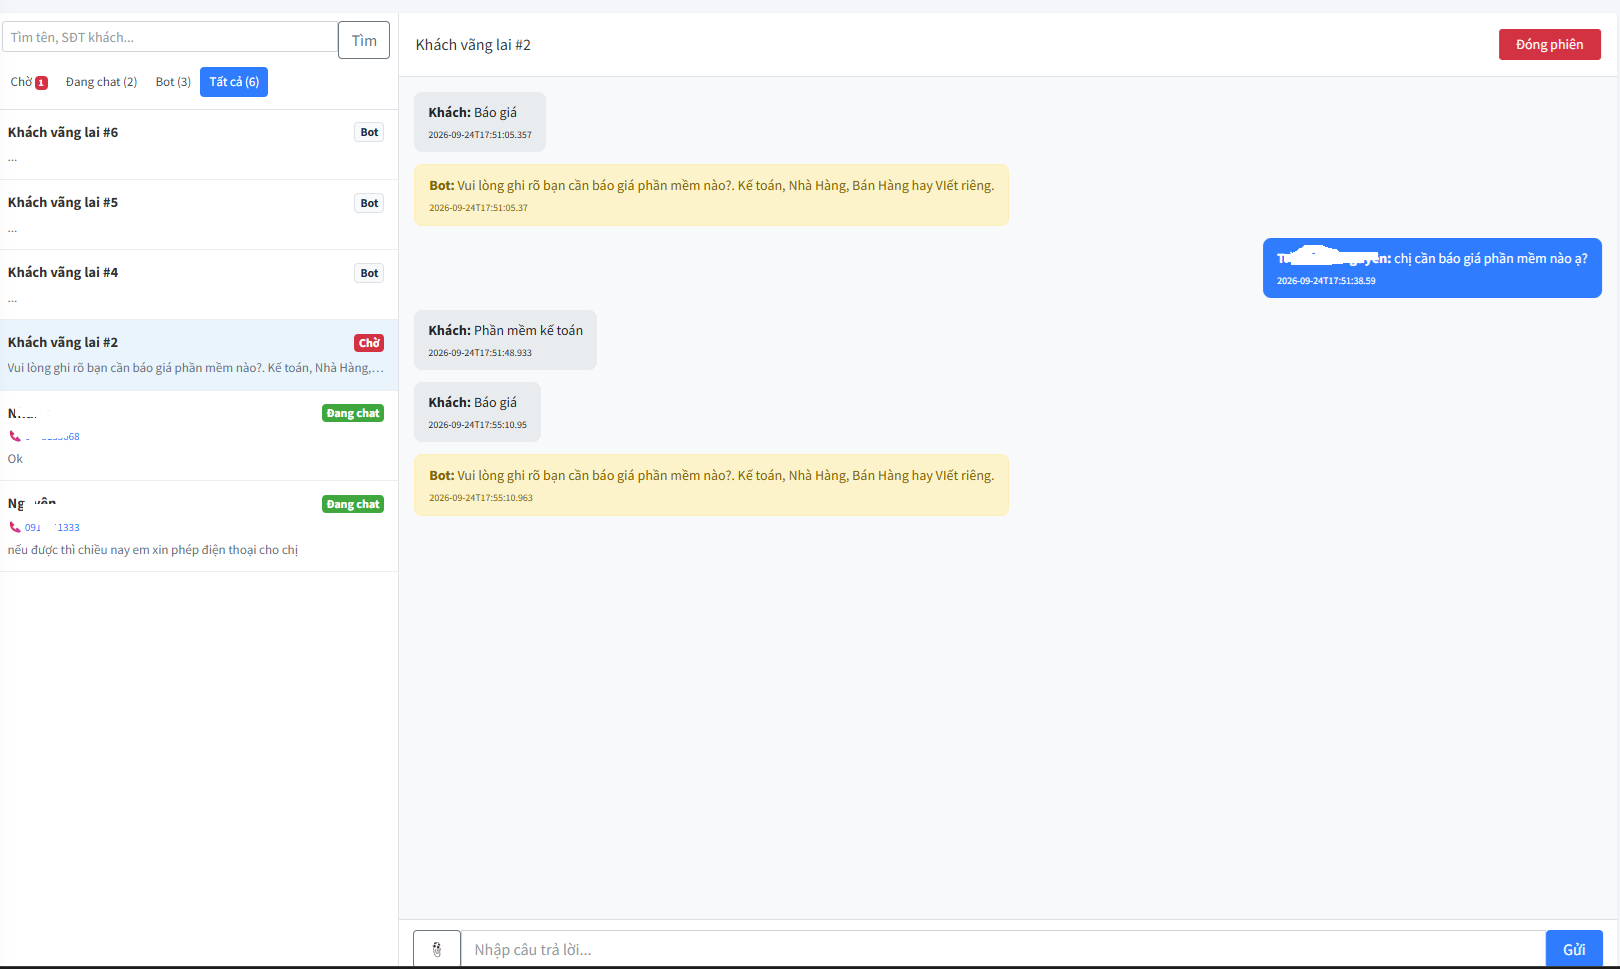This screenshot has height=969, width=1620.
Task: Click the red Chờ badge on Khách vãng lai #2
Action: pos(369,343)
